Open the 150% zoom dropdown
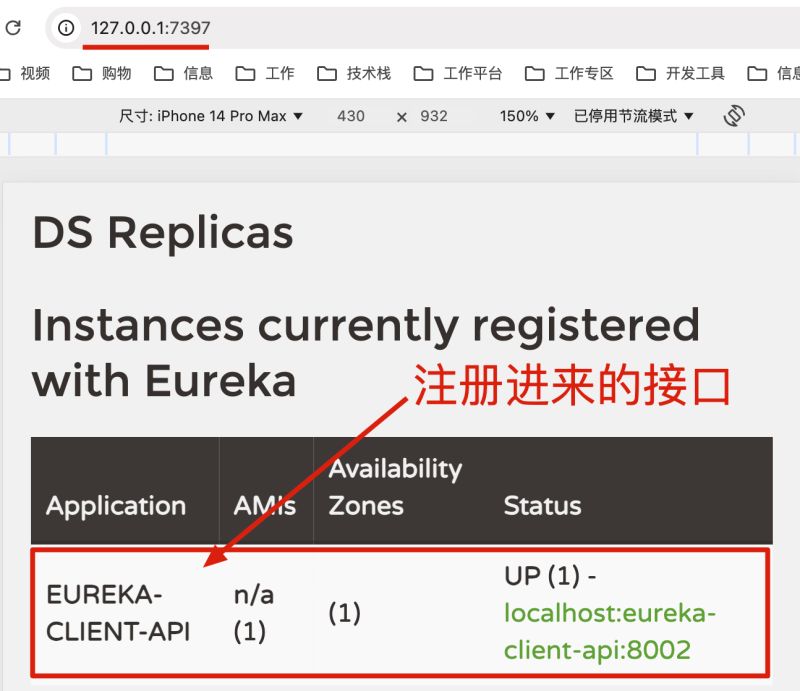Image resolution: width=800 pixels, height=691 pixels. click(527, 116)
